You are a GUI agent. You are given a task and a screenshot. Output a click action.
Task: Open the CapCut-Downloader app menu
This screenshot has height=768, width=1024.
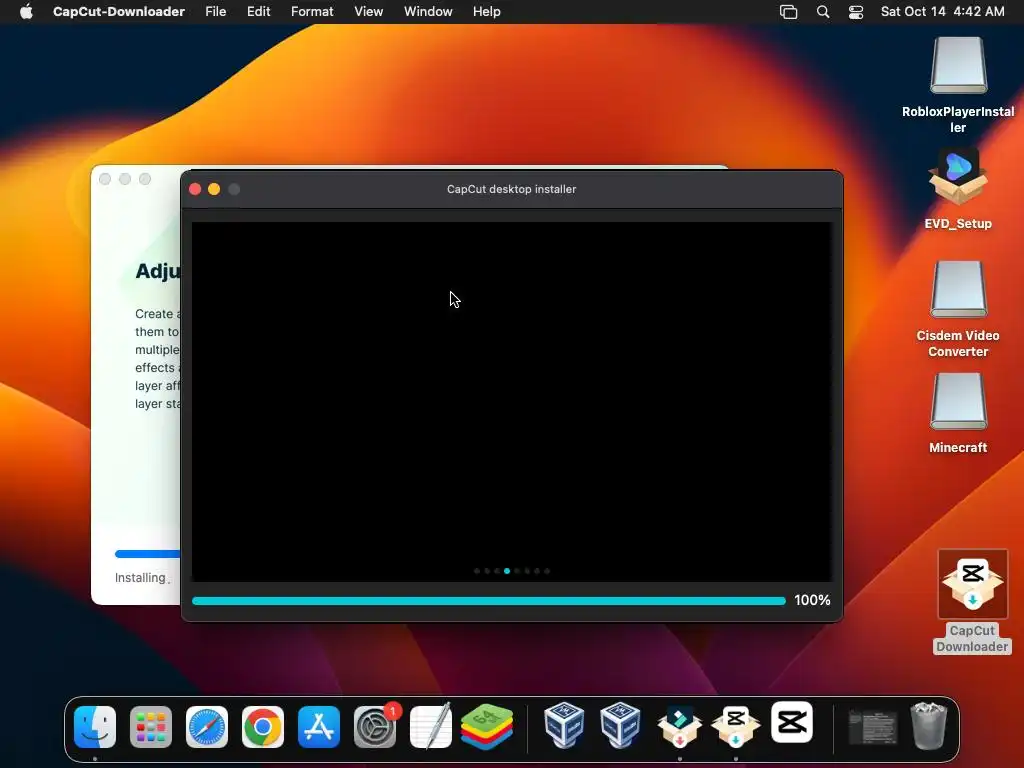(x=119, y=12)
